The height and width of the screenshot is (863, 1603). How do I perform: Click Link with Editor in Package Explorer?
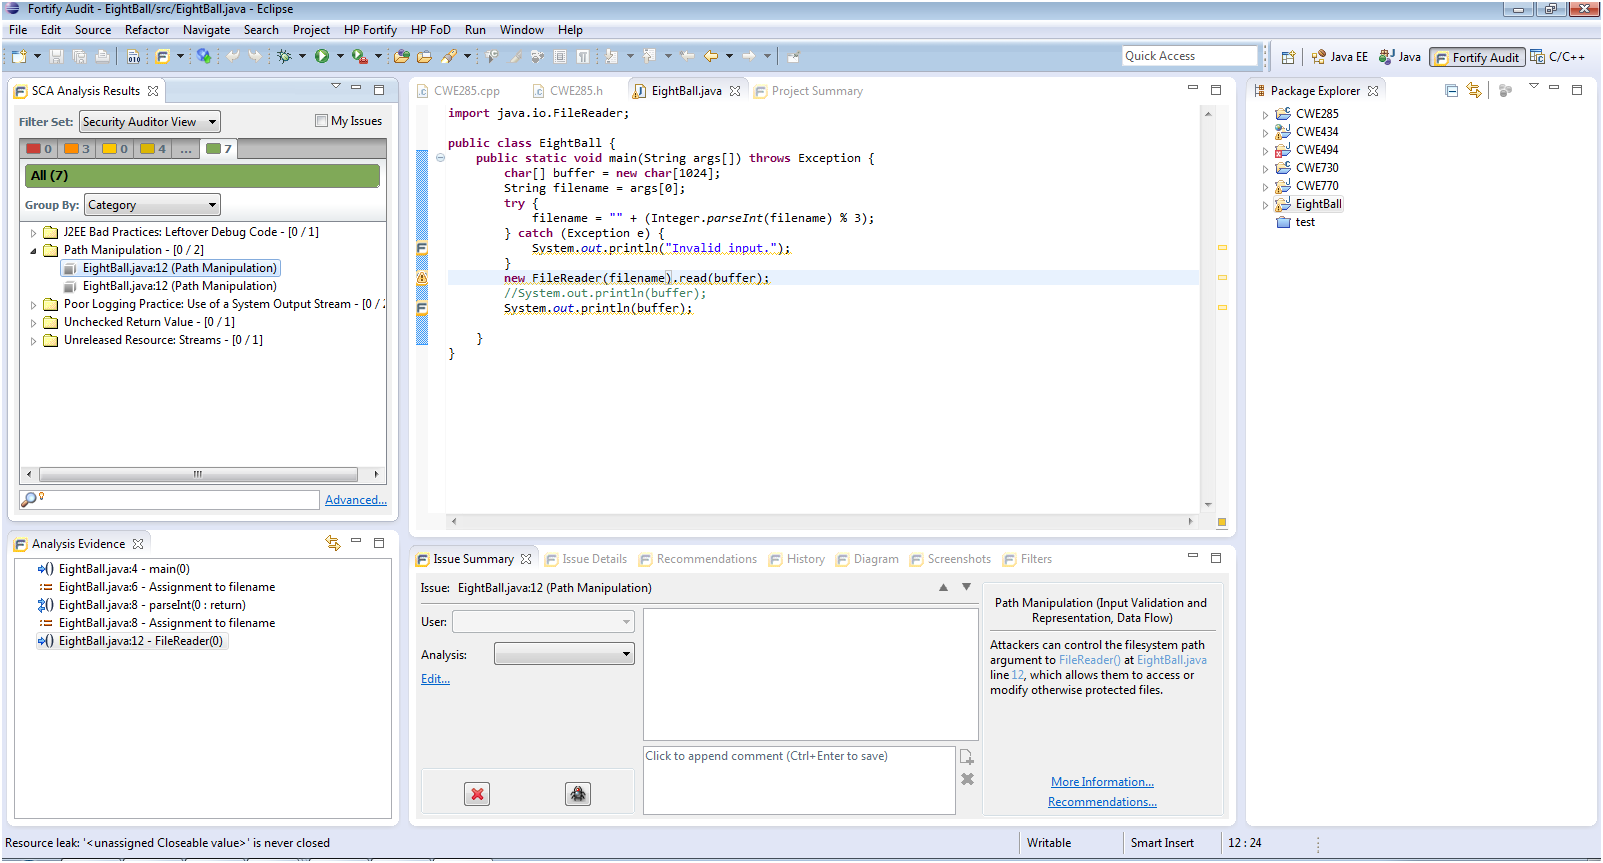[1474, 91]
